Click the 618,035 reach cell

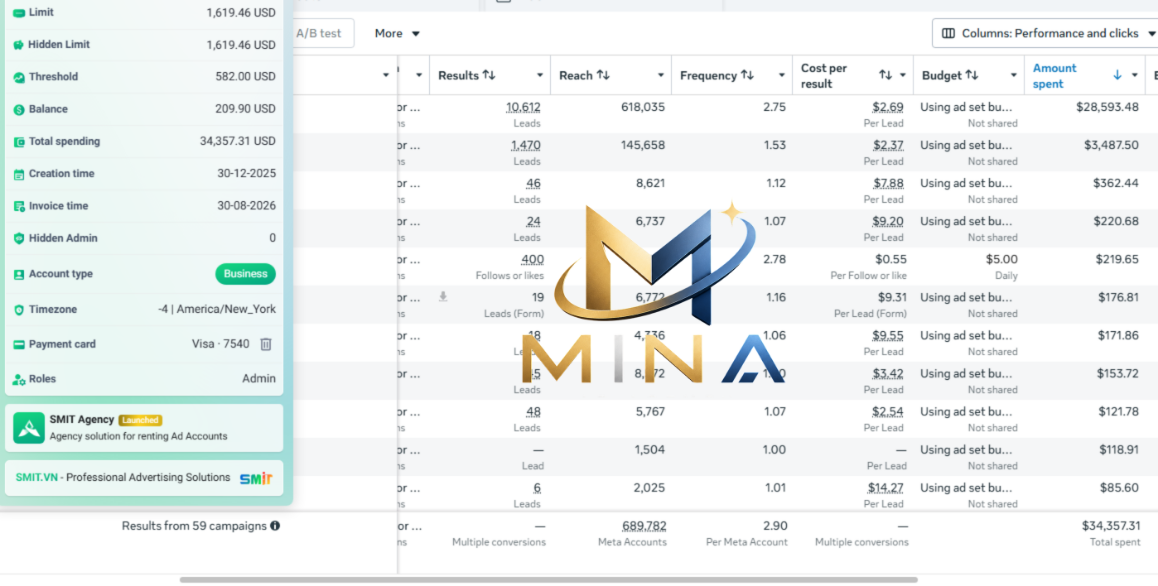[643, 107]
